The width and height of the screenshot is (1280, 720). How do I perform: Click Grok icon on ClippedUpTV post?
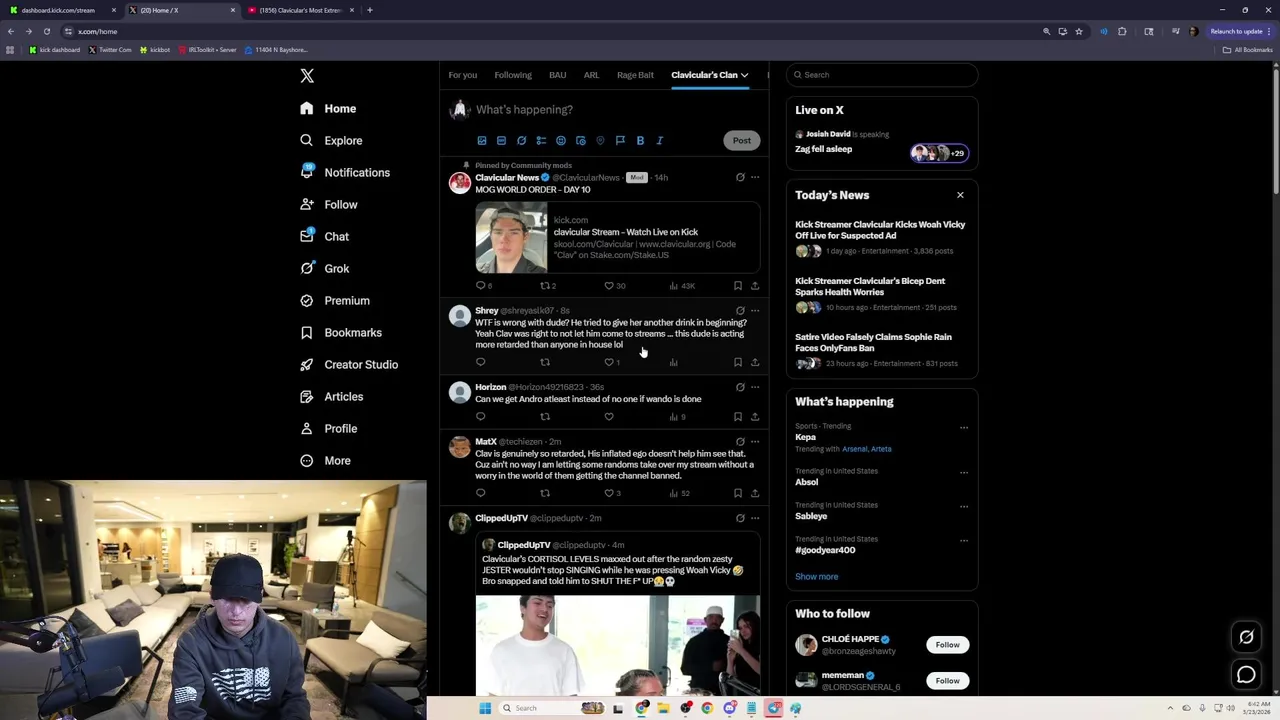coord(740,518)
